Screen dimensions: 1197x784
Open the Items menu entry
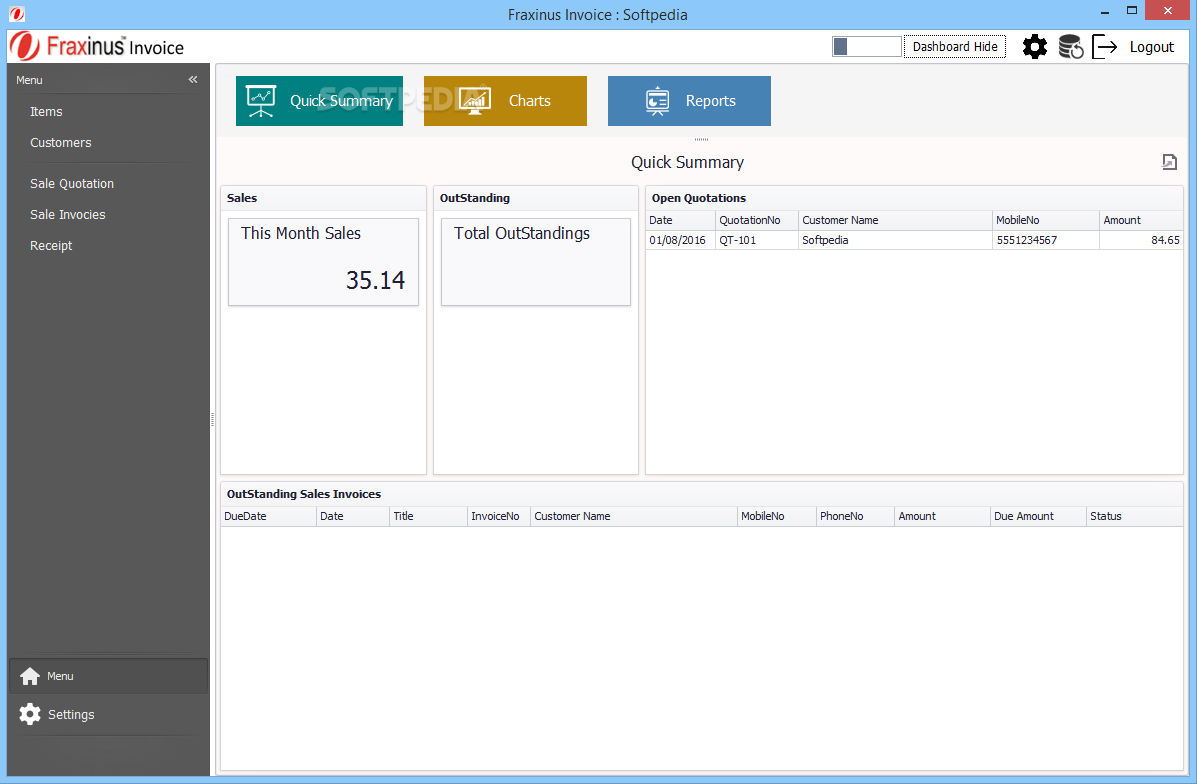coord(46,111)
